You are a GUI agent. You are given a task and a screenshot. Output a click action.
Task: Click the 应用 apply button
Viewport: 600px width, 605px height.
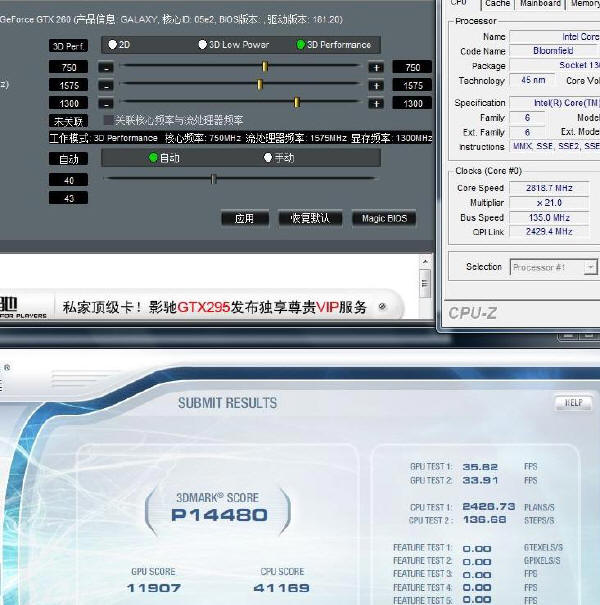coord(244,218)
